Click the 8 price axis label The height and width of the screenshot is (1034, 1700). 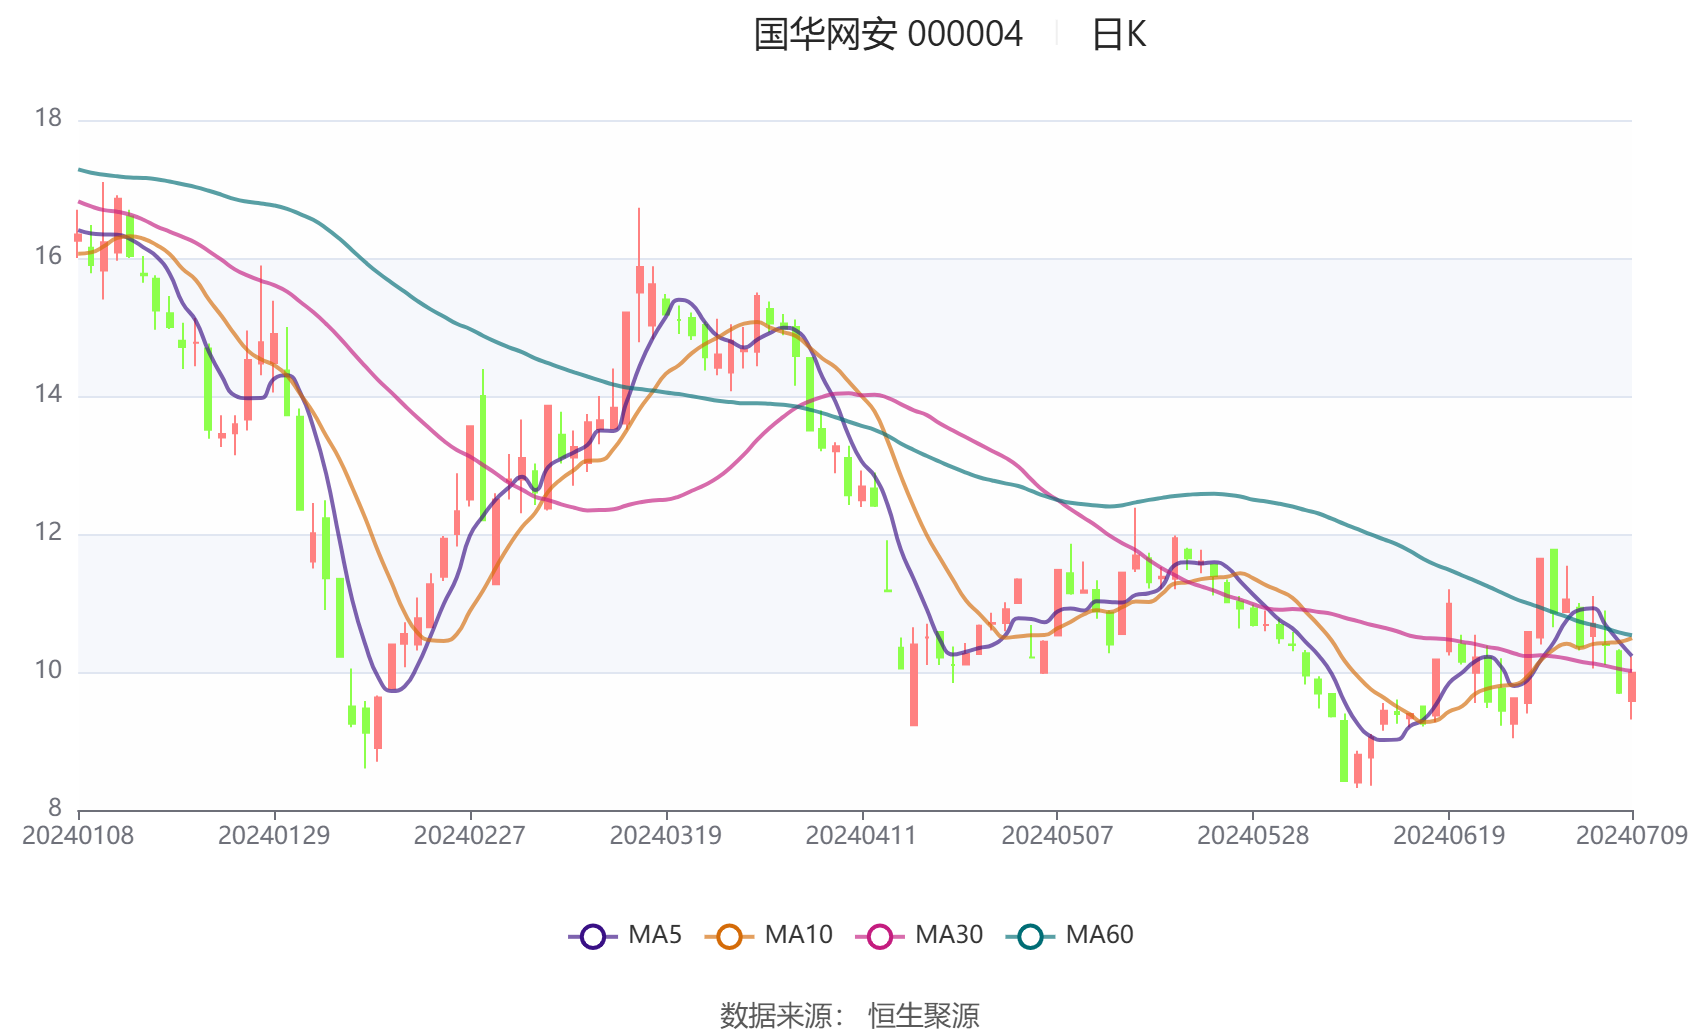[x=55, y=808]
